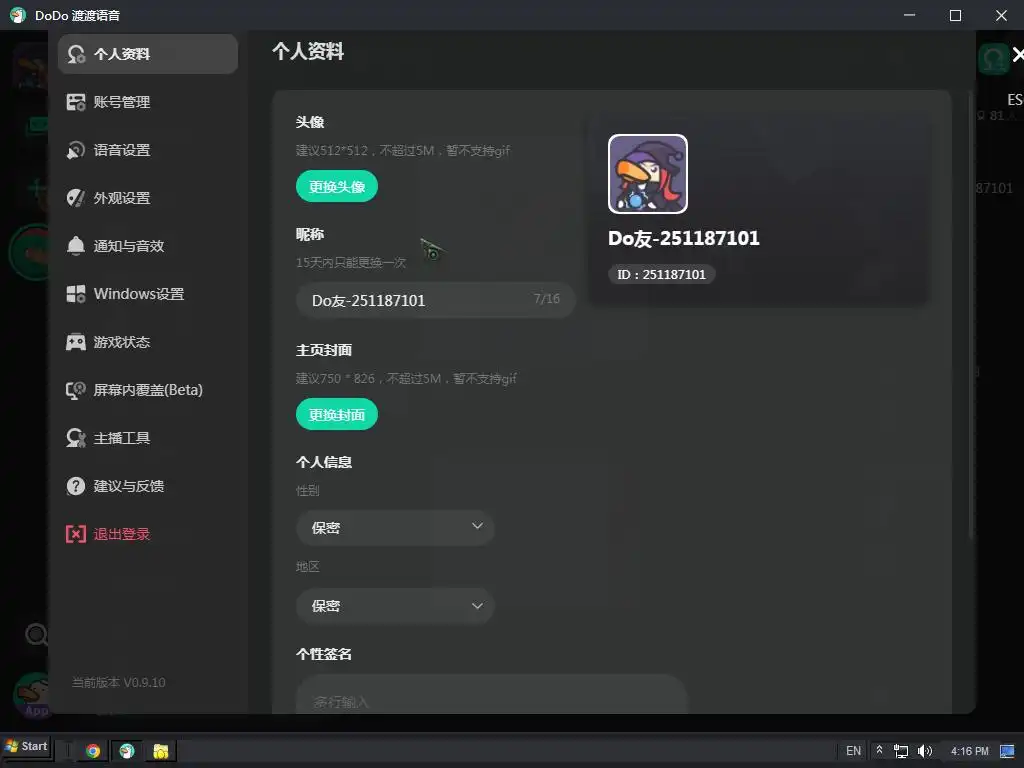Click 当前版本 V0.9.10 version text
1024x768 pixels.
click(118, 682)
